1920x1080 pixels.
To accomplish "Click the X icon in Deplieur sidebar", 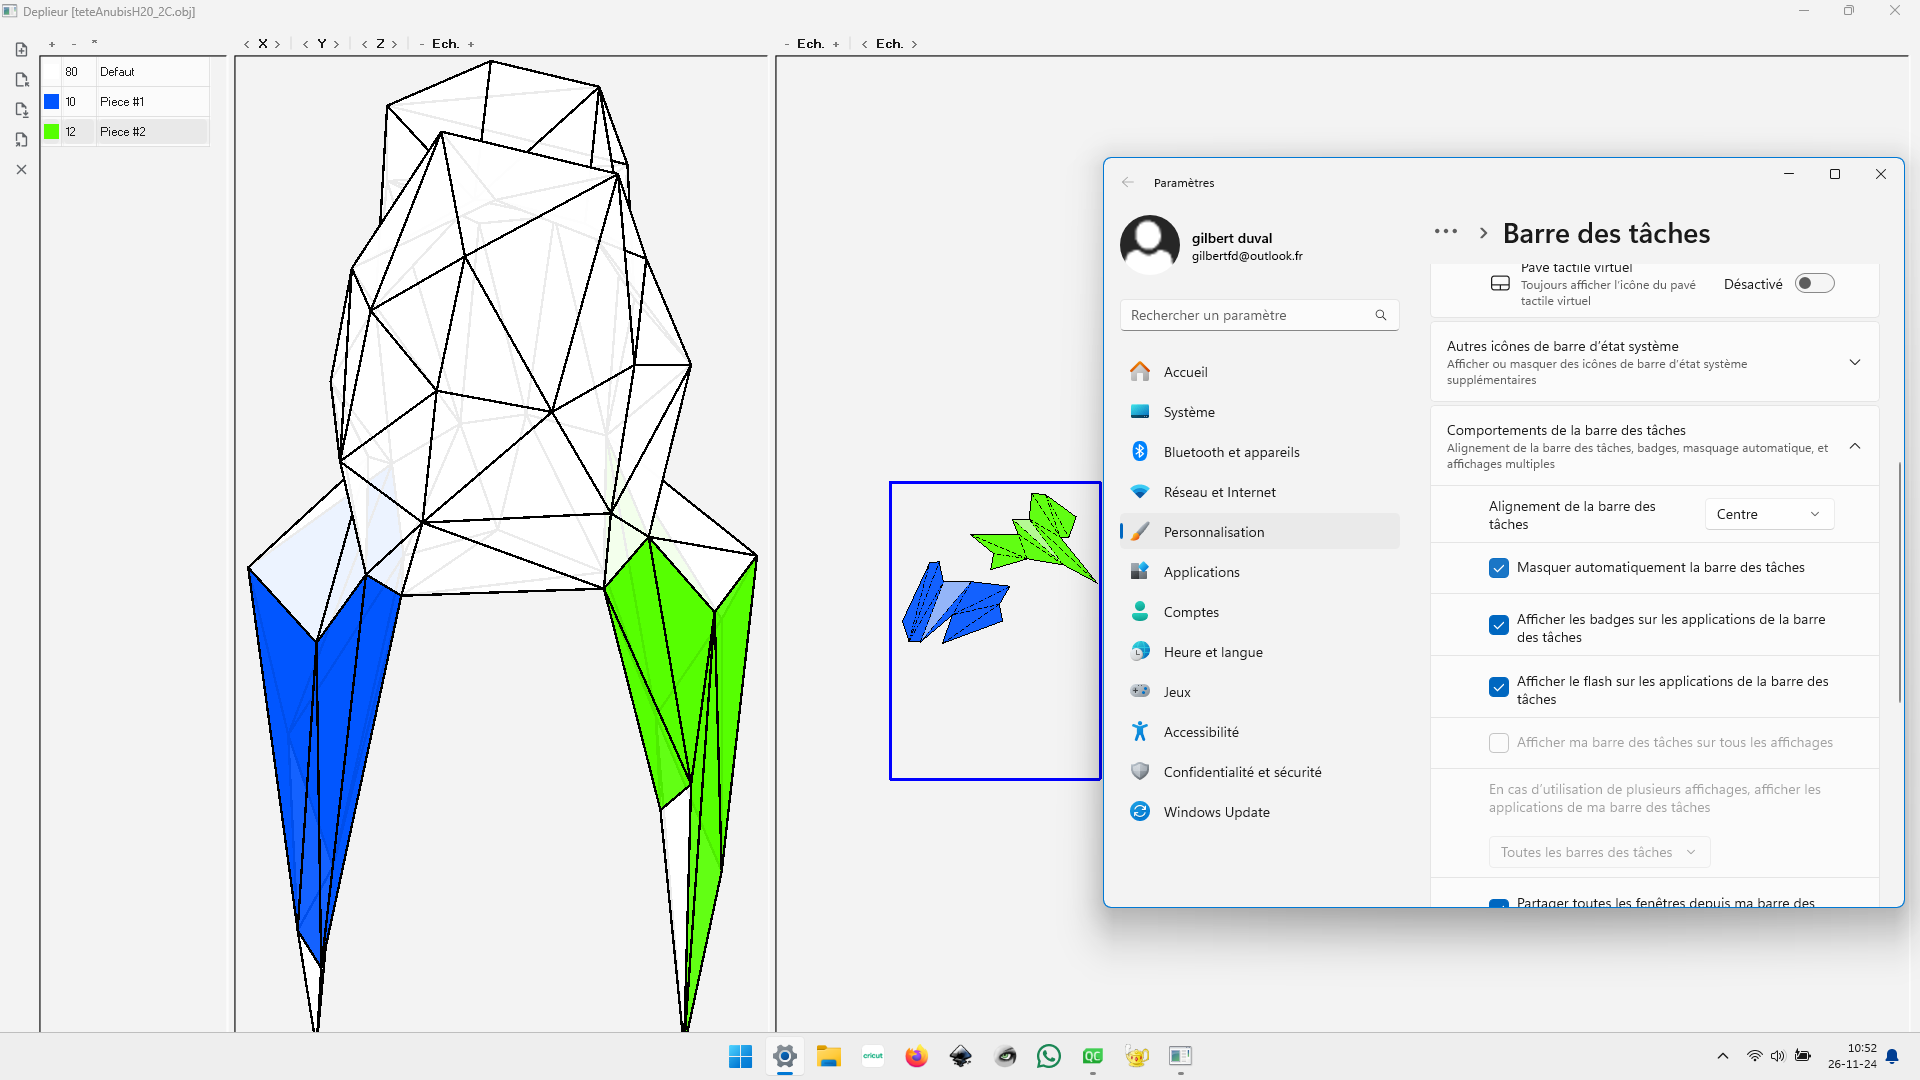I will [21, 170].
